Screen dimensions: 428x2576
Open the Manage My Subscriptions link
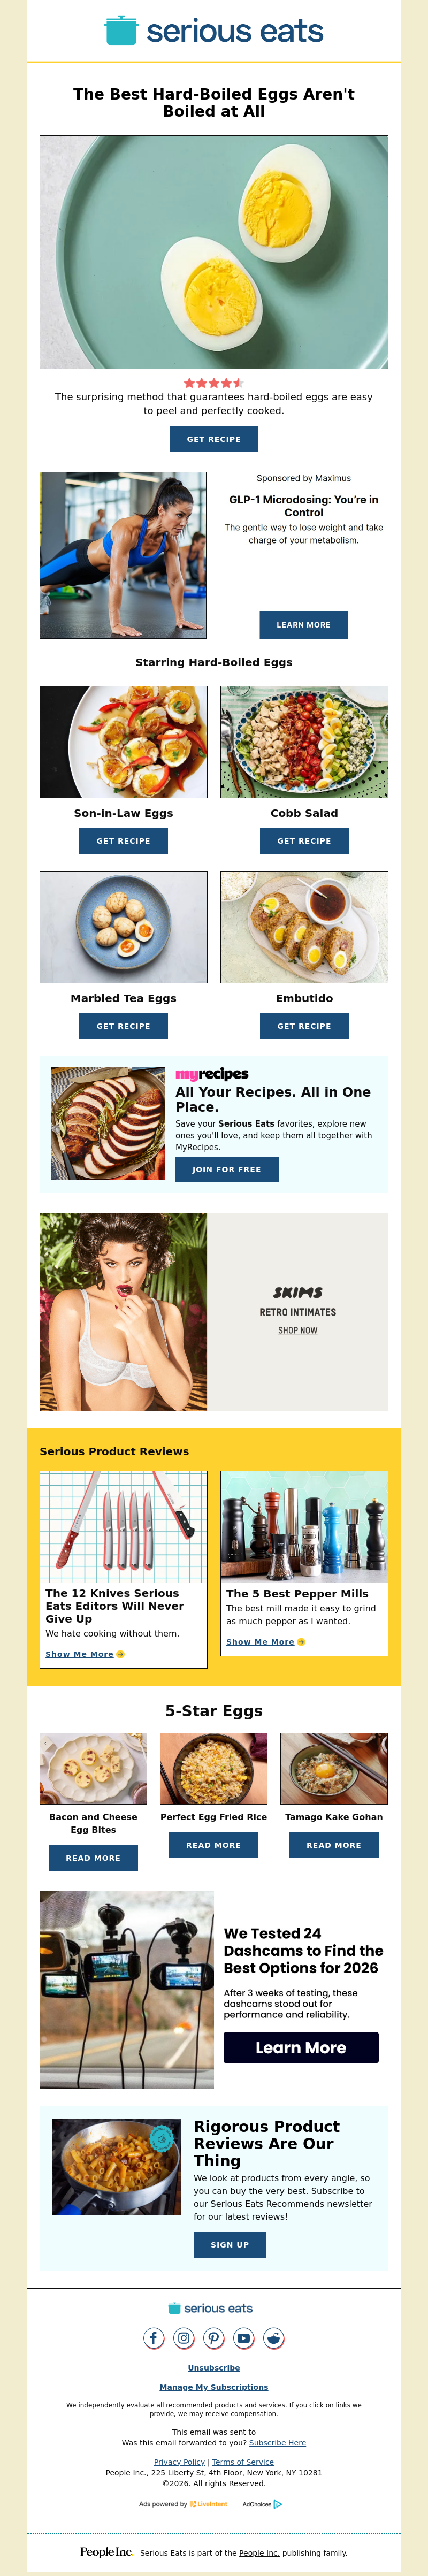tap(214, 2387)
